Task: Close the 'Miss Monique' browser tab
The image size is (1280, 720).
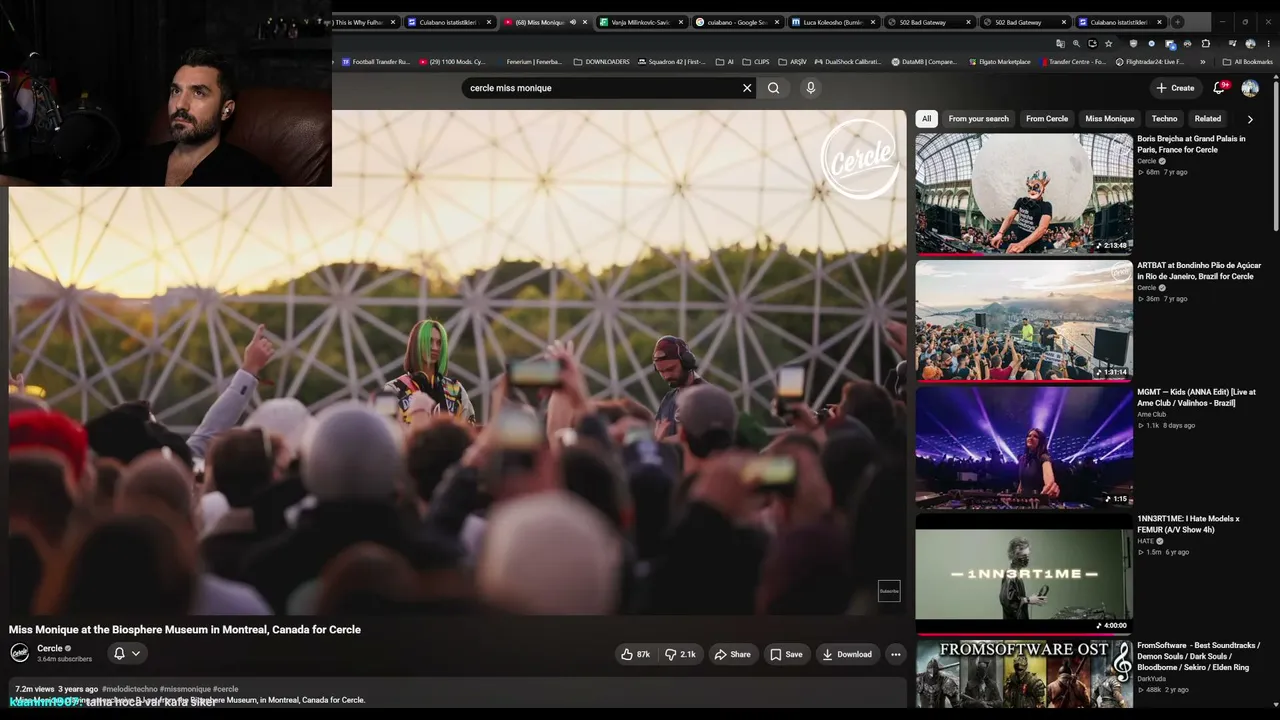Action: [x=585, y=22]
